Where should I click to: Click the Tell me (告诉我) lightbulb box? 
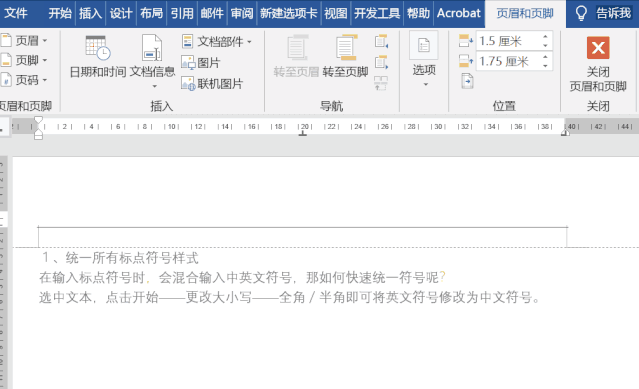point(603,13)
